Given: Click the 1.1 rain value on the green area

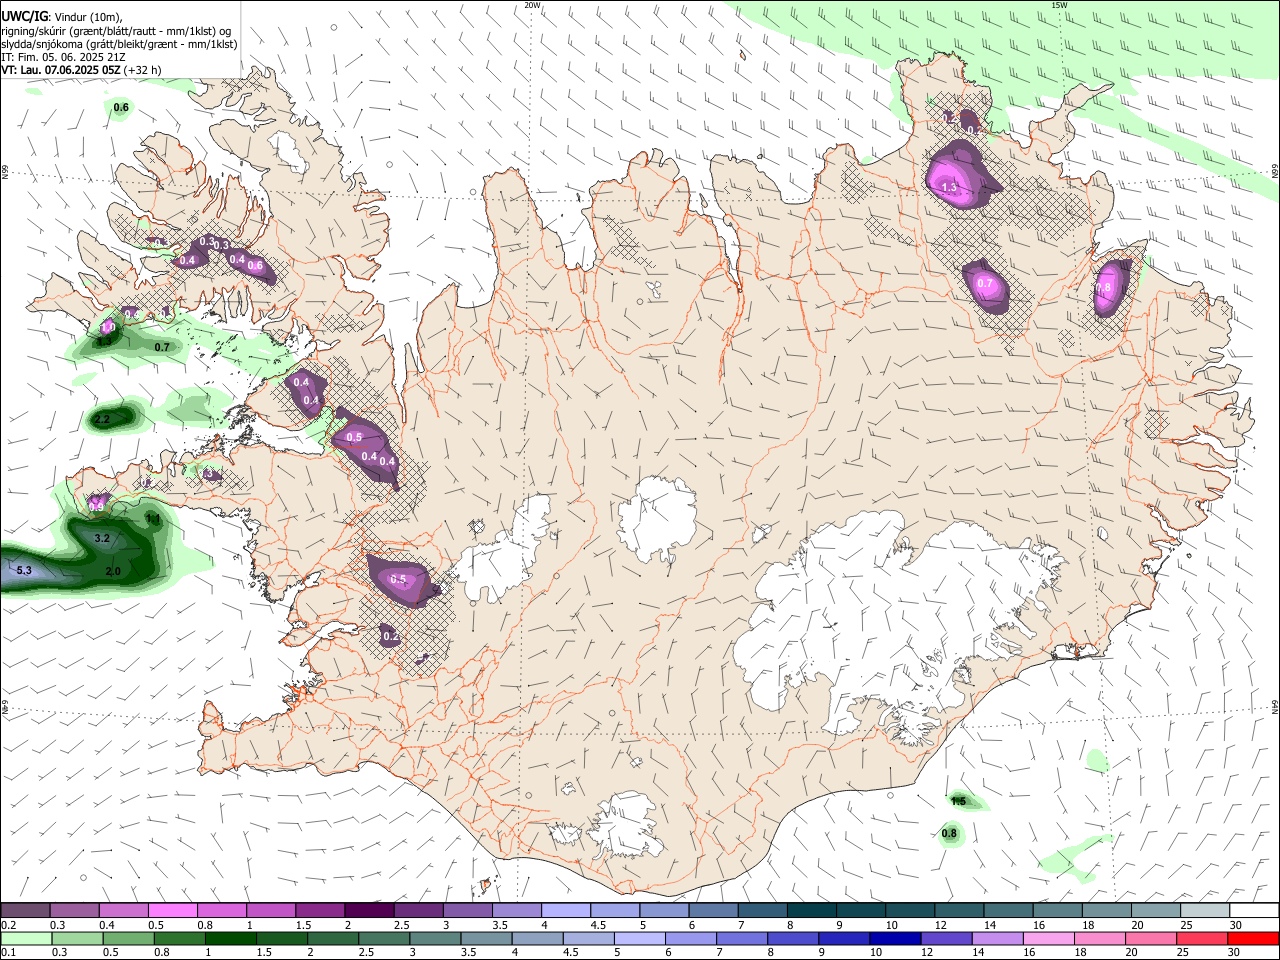Looking at the screenshot, I should (x=153, y=519).
